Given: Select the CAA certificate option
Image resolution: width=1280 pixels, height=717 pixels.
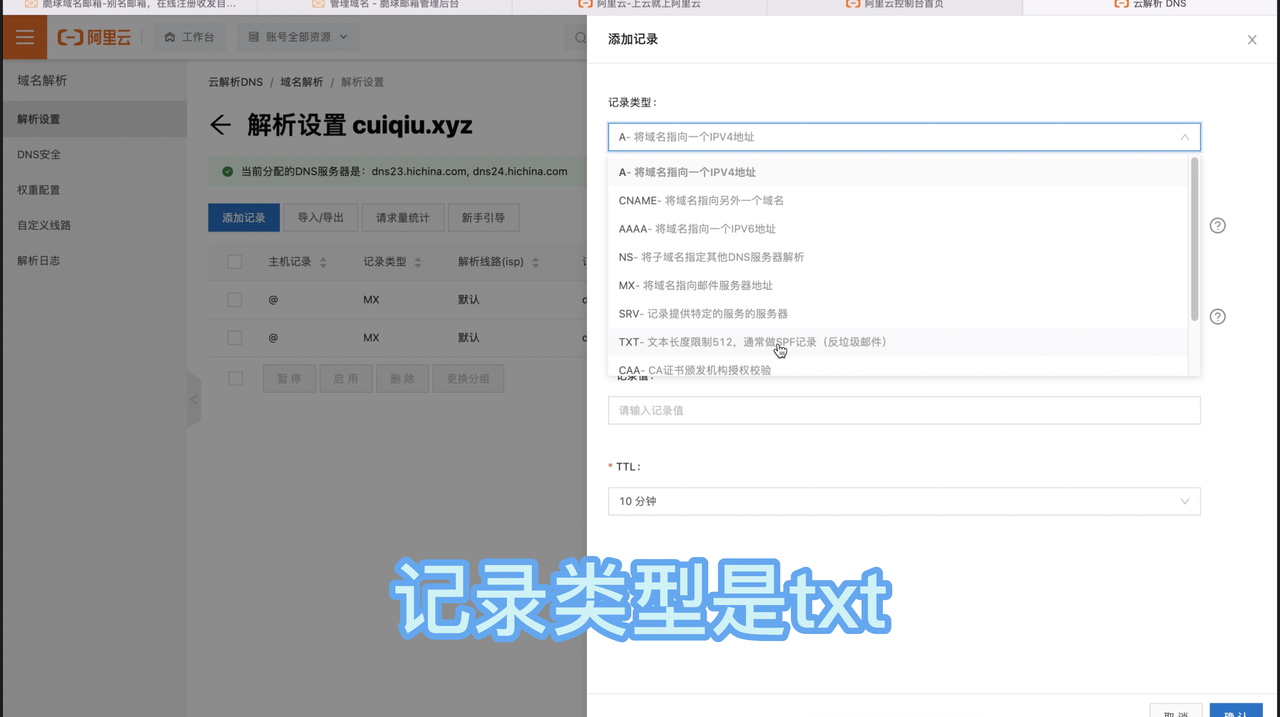Looking at the screenshot, I should point(897,368).
